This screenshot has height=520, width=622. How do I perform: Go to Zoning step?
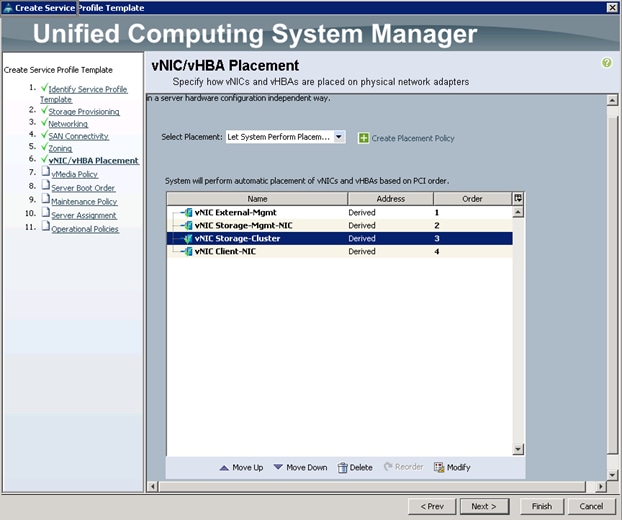point(60,148)
